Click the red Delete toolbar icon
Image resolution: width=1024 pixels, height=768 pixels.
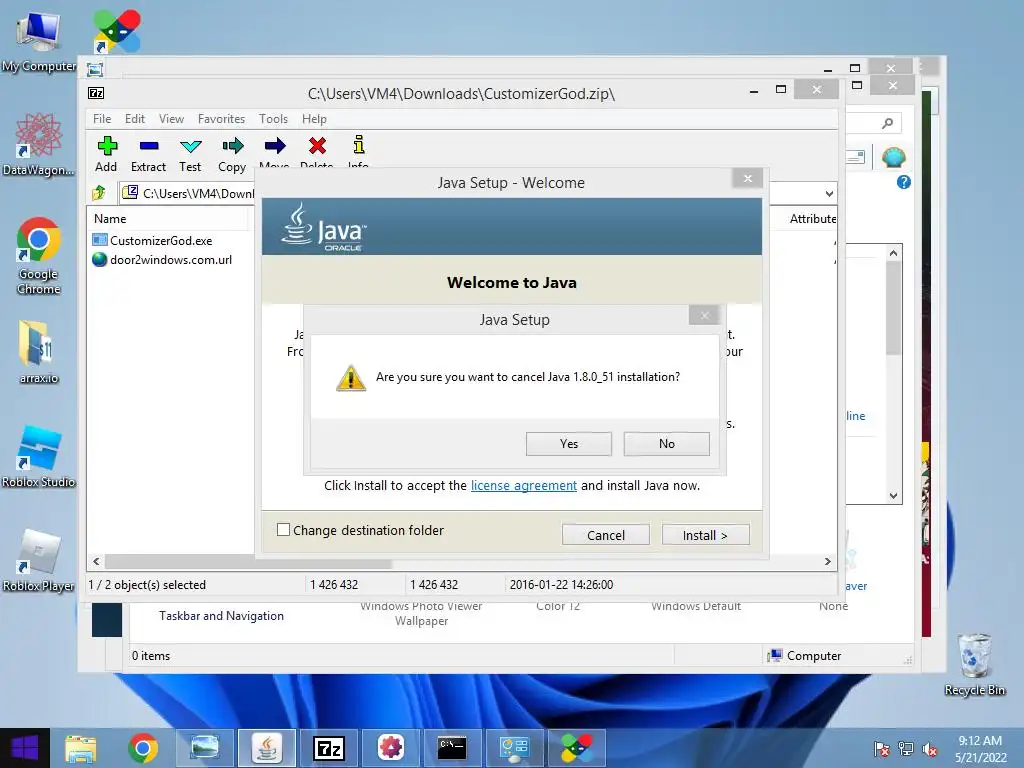(x=317, y=146)
